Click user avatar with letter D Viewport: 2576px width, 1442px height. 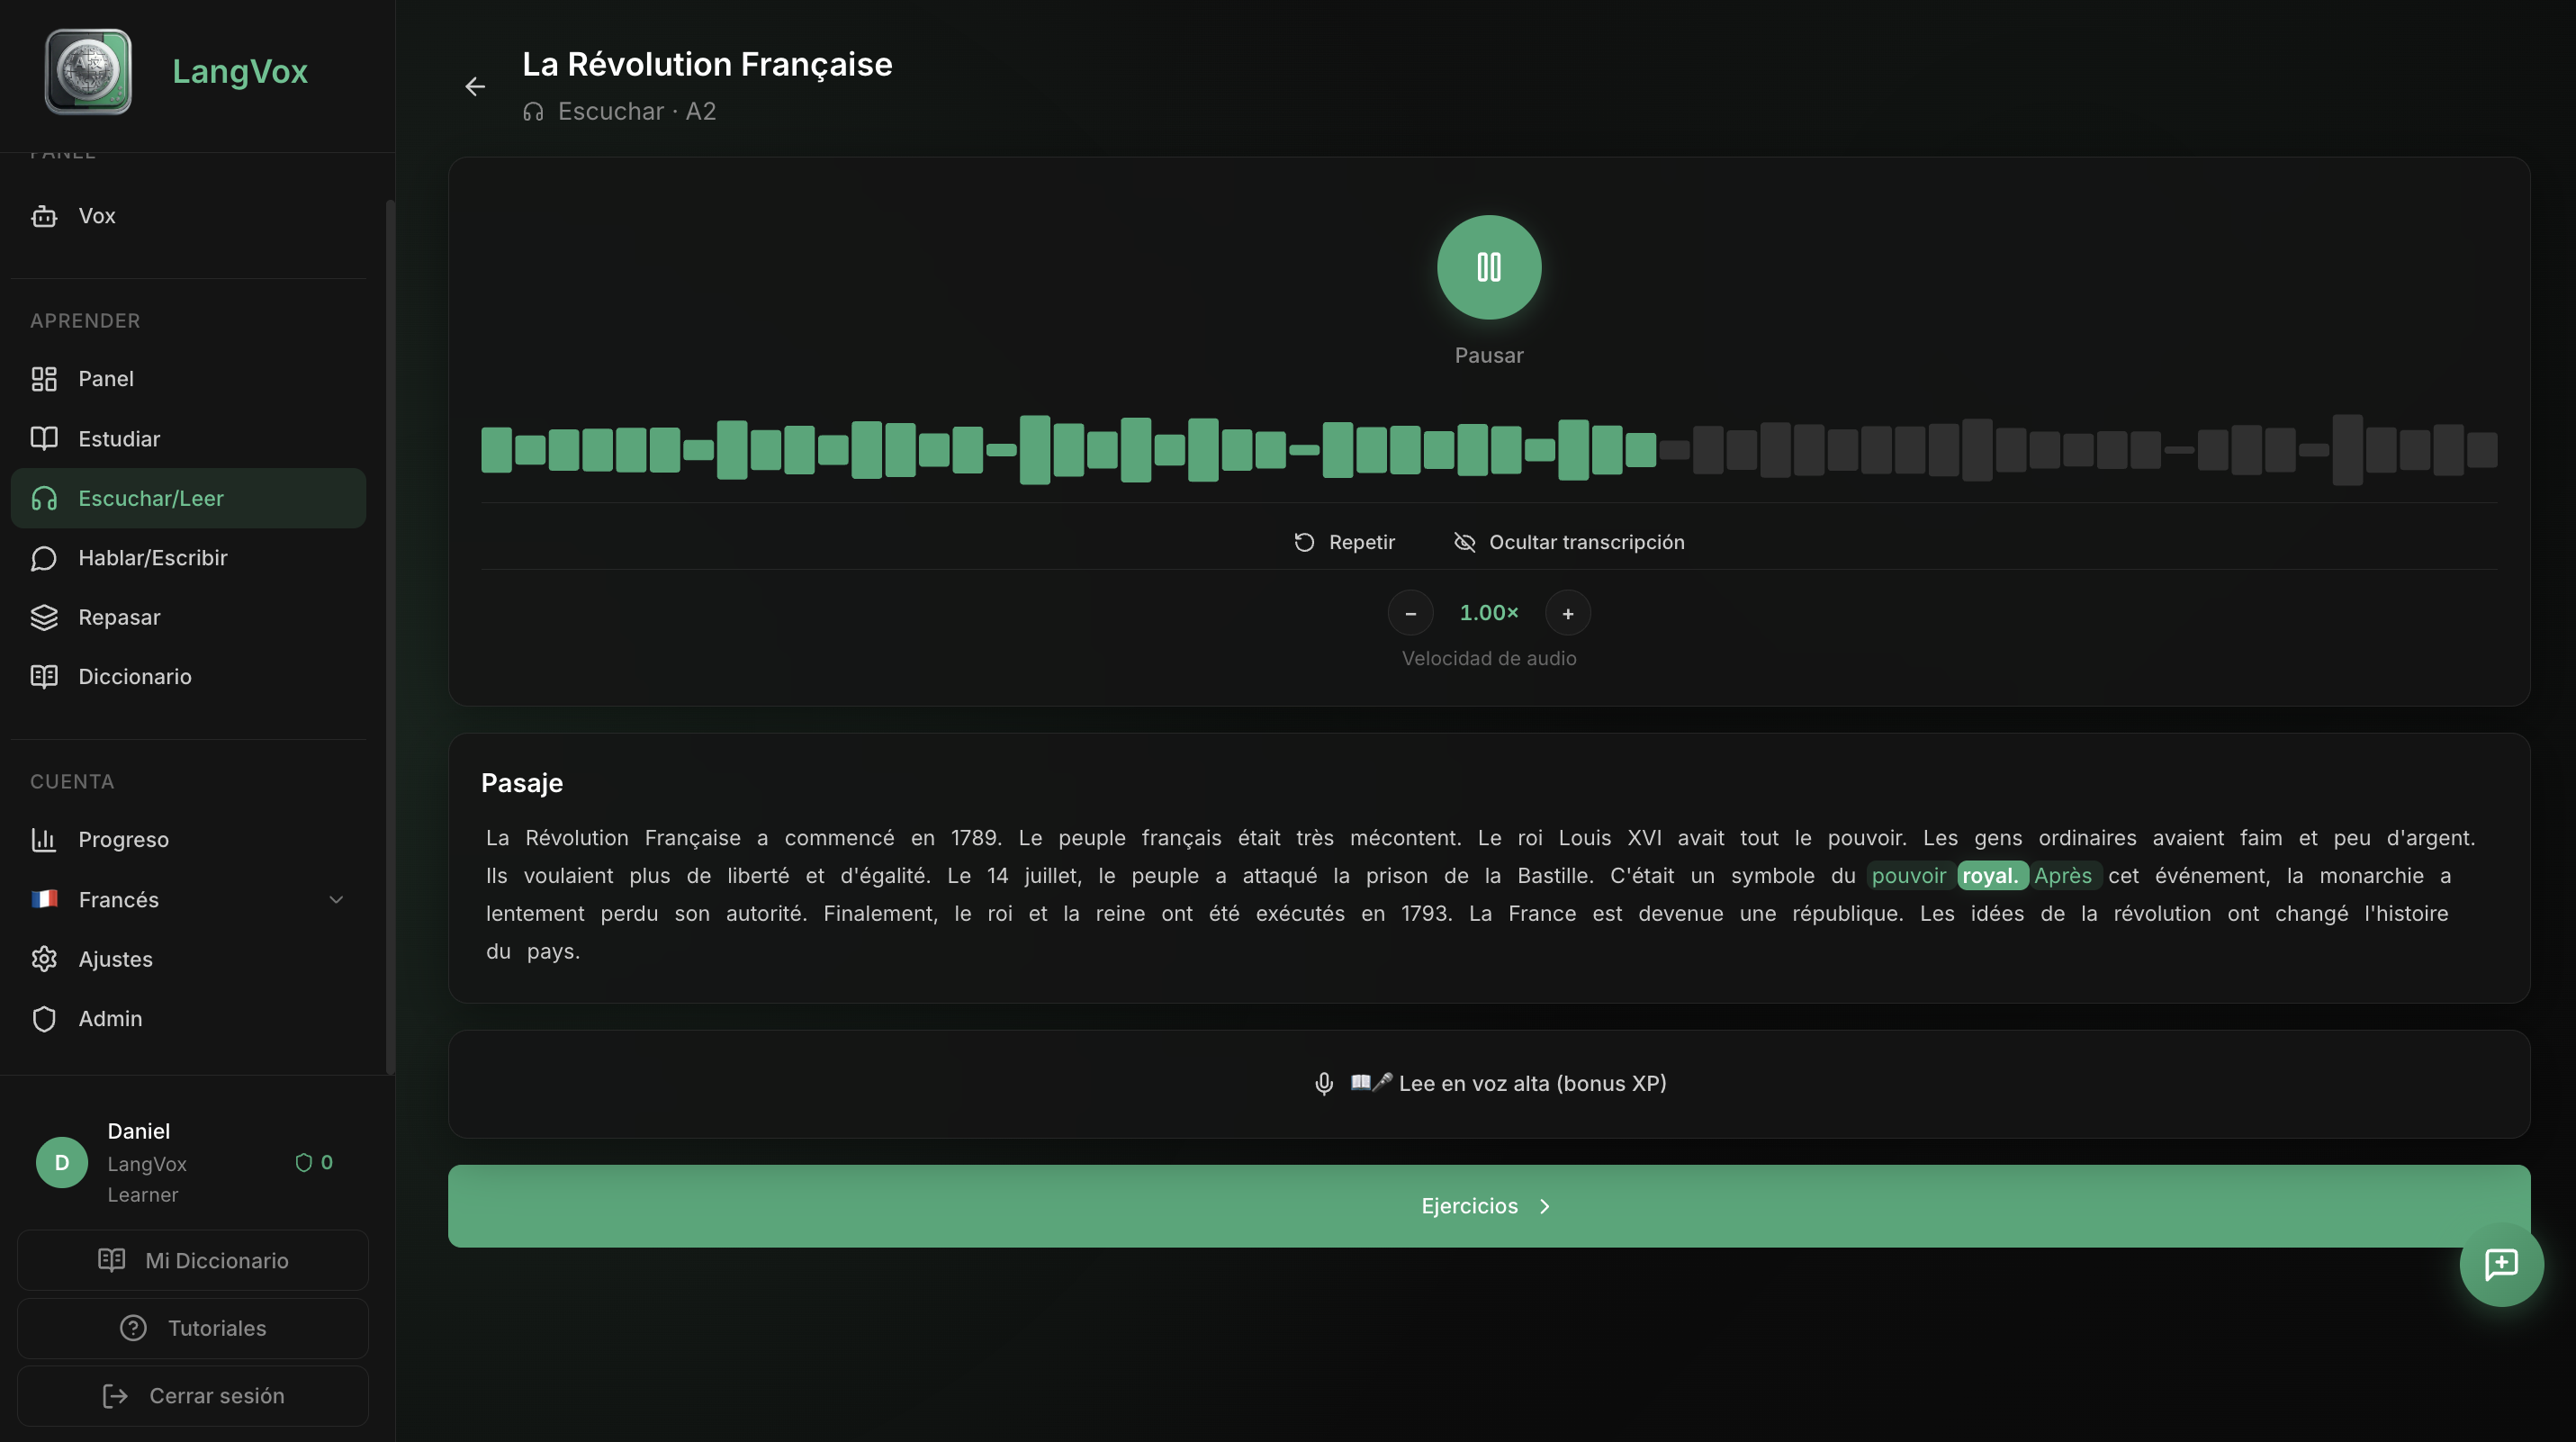pyautogui.click(x=62, y=1162)
